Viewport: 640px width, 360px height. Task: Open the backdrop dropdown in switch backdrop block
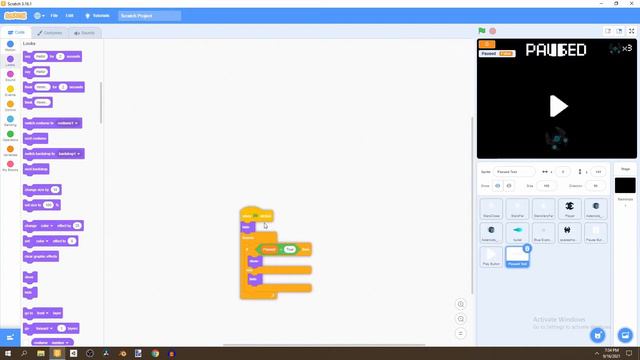[69, 154]
